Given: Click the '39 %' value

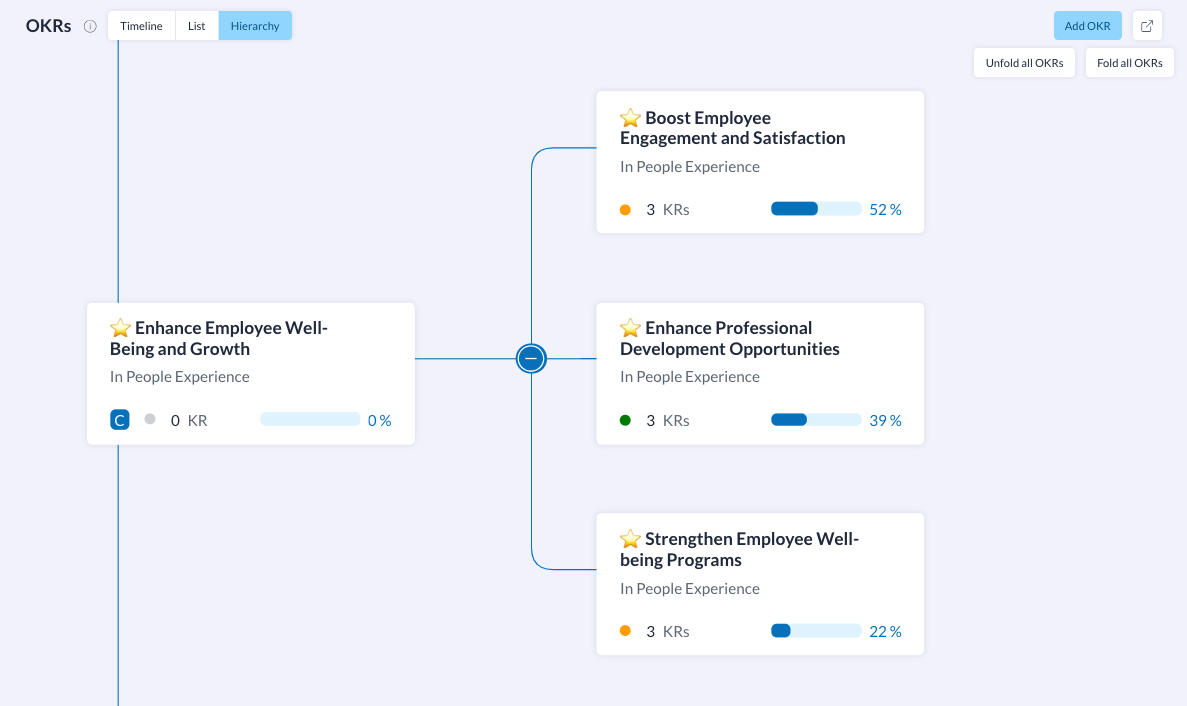Looking at the screenshot, I should tap(886, 421).
